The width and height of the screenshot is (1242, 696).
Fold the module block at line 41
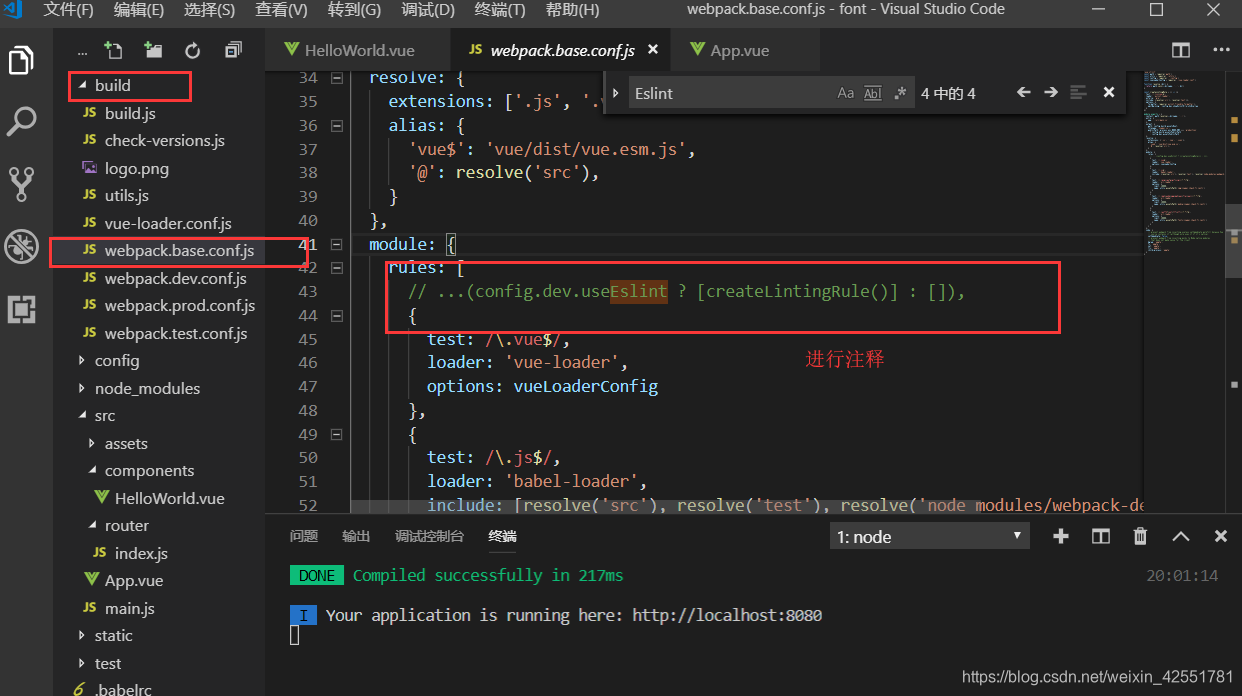coord(336,245)
